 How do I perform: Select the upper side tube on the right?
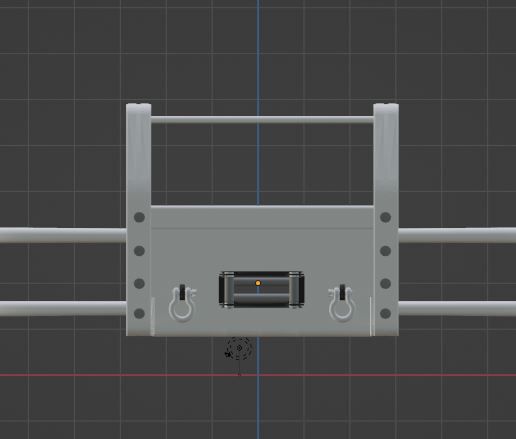457,235
